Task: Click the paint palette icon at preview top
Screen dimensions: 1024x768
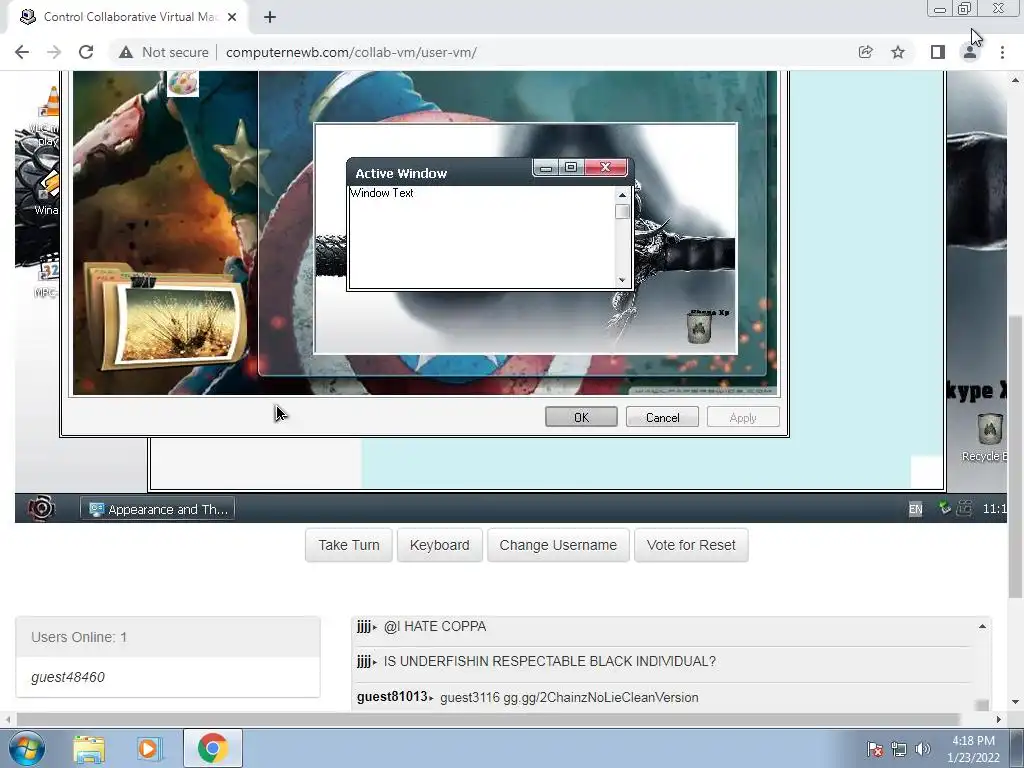Action: pos(183,83)
